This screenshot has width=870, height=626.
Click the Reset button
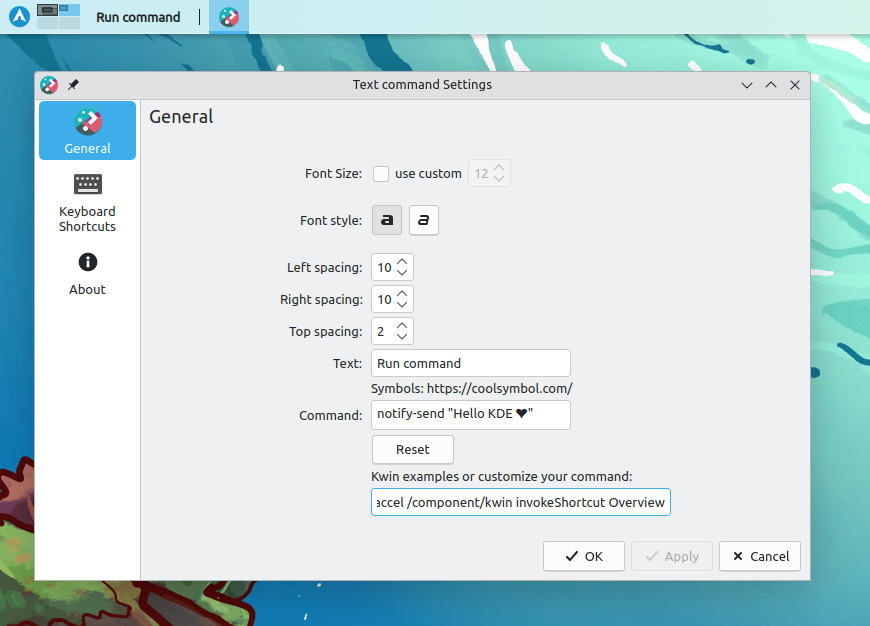(x=413, y=450)
